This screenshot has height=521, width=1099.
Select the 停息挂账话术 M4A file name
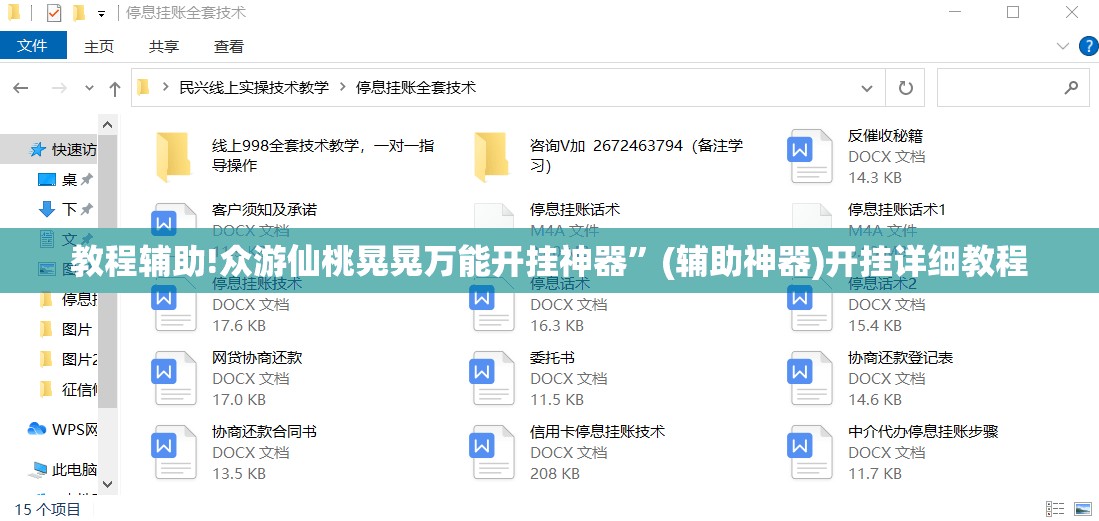tap(575, 209)
